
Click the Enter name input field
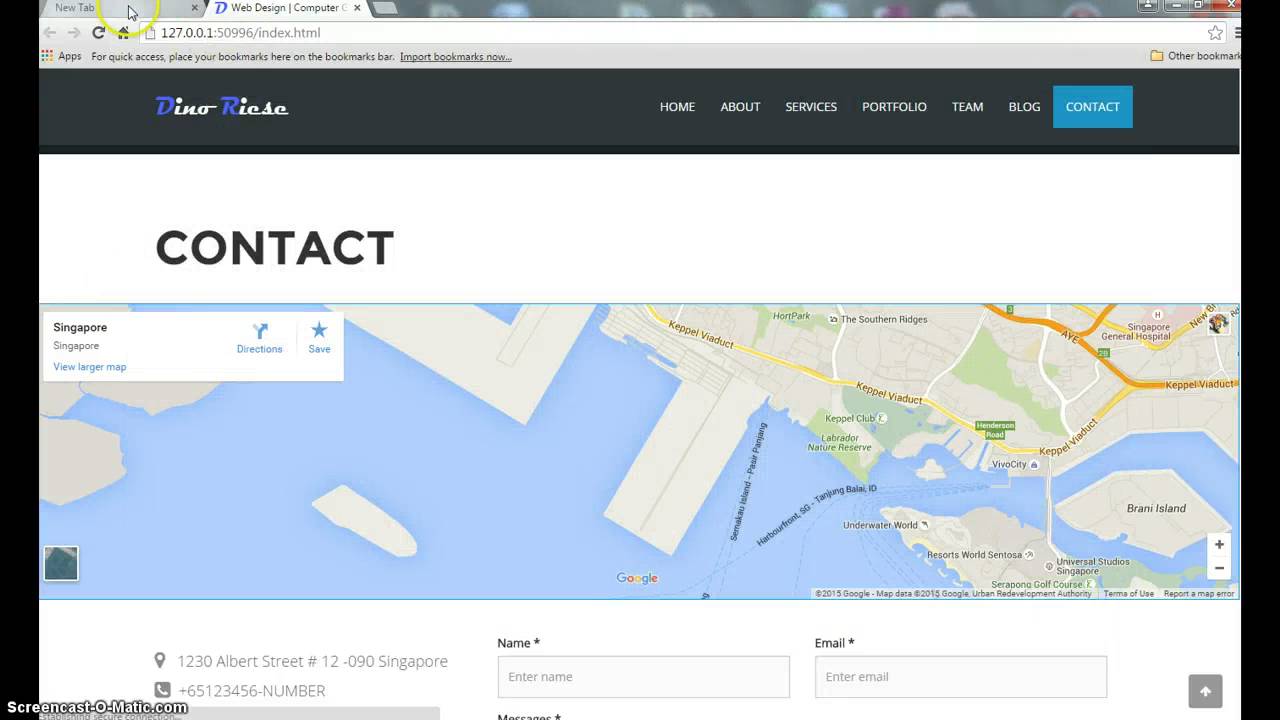(x=643, y=677)
